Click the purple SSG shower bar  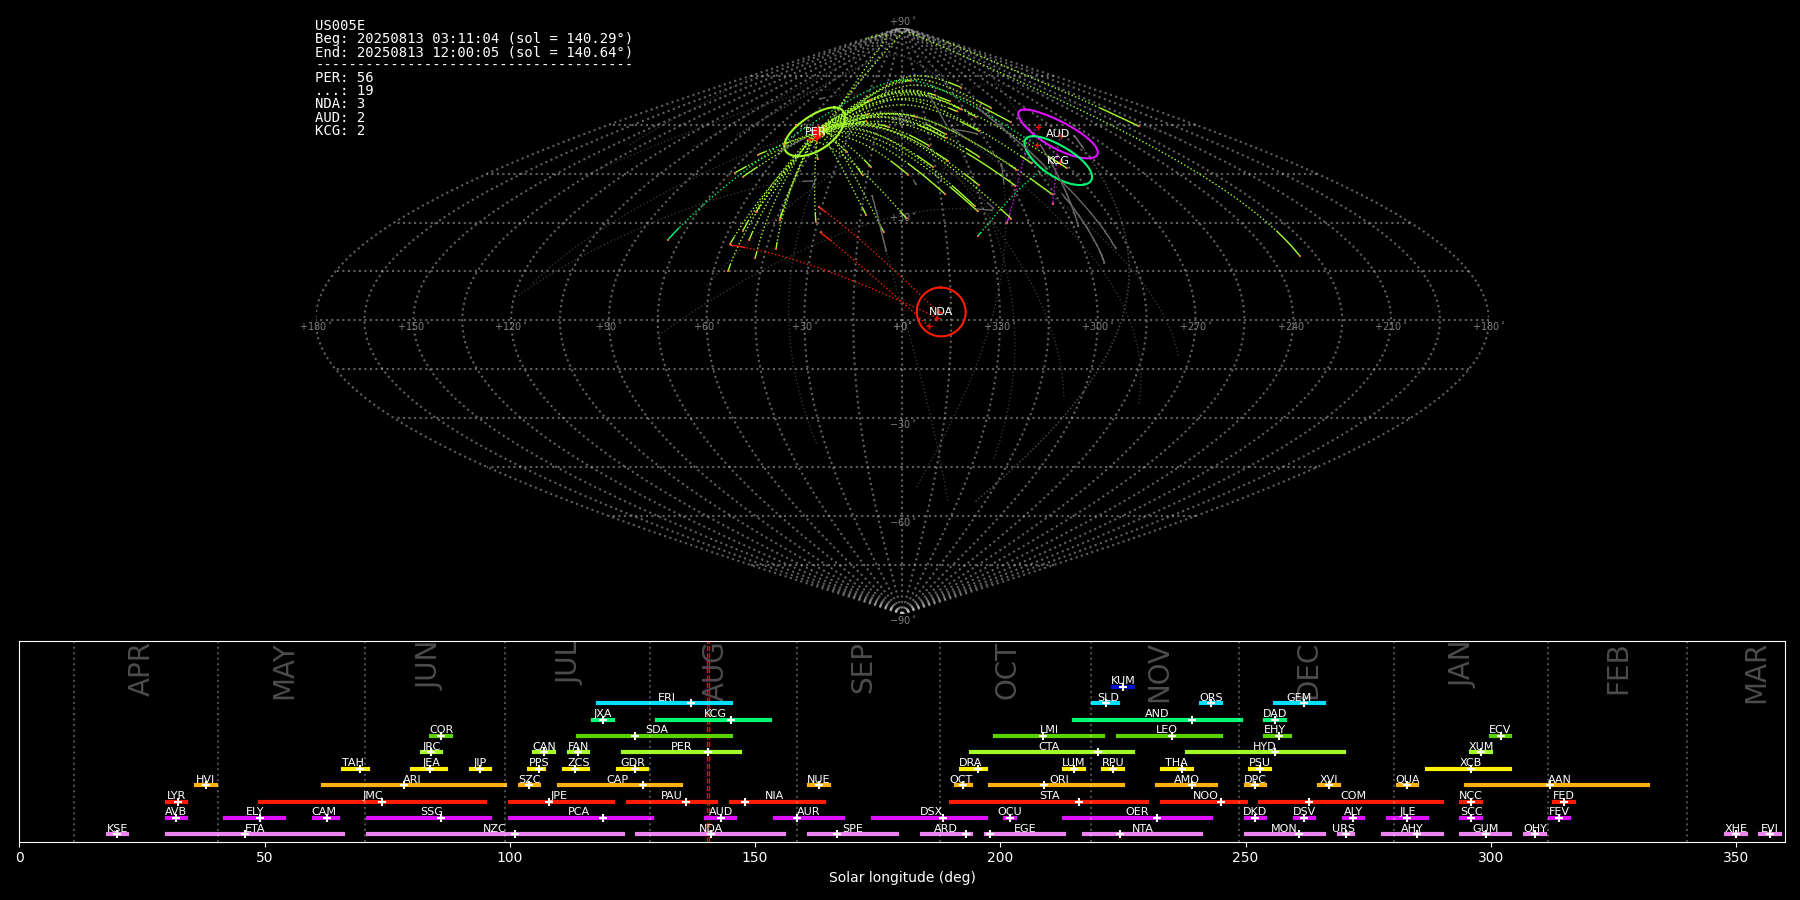point(428,818)
